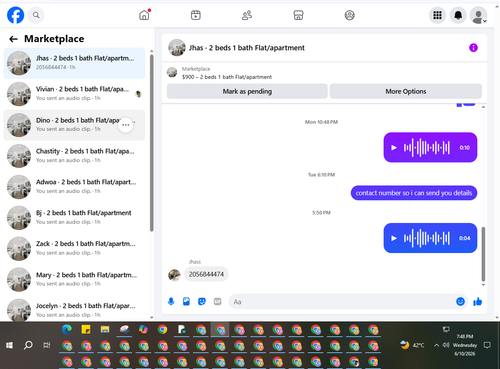The height and width of the screenshot is (369, 500).
Task: Open the Windows Start button
Action: [x=9, y=345]
